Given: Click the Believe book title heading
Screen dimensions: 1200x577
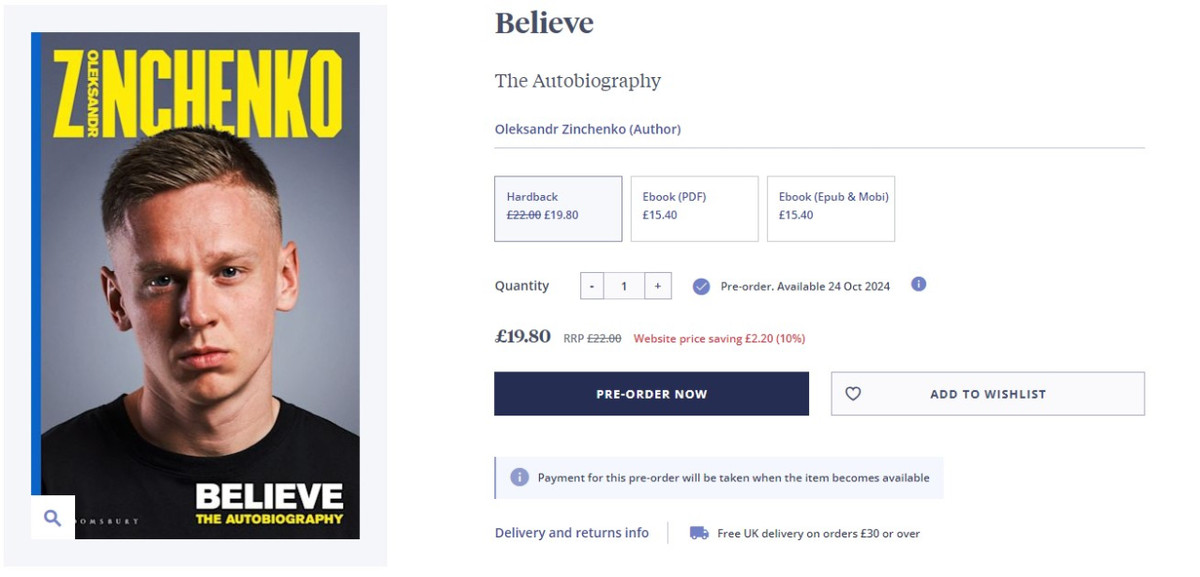Looking at the screenshot, I should point(544,23).
